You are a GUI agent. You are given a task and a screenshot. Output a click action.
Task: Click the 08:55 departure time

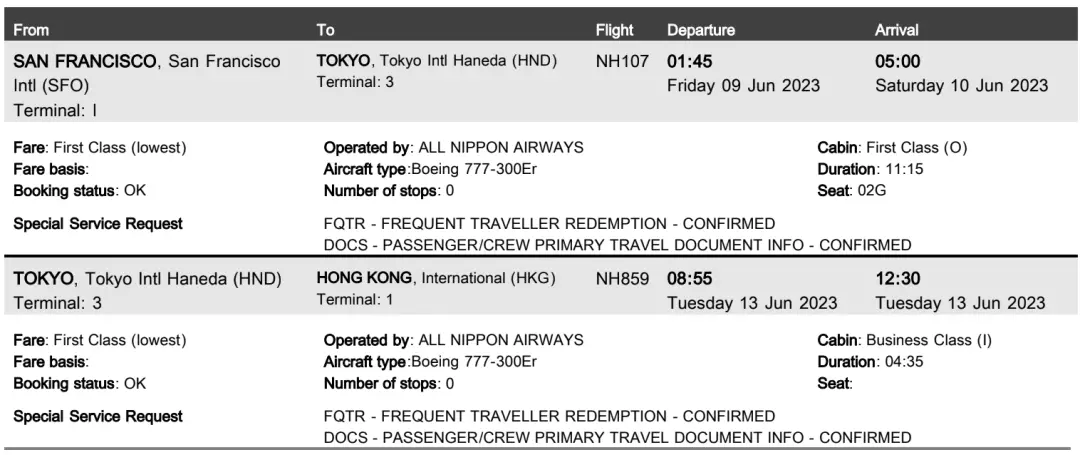[689, 279]
